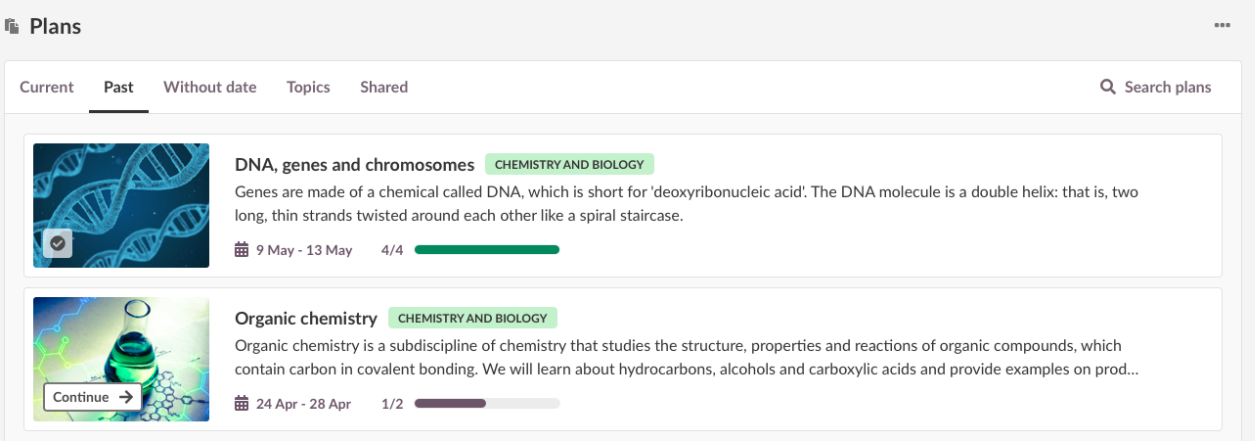
Task: Click the completed checkmark badge on DNA thumbnail
Action: click(58, 243)
